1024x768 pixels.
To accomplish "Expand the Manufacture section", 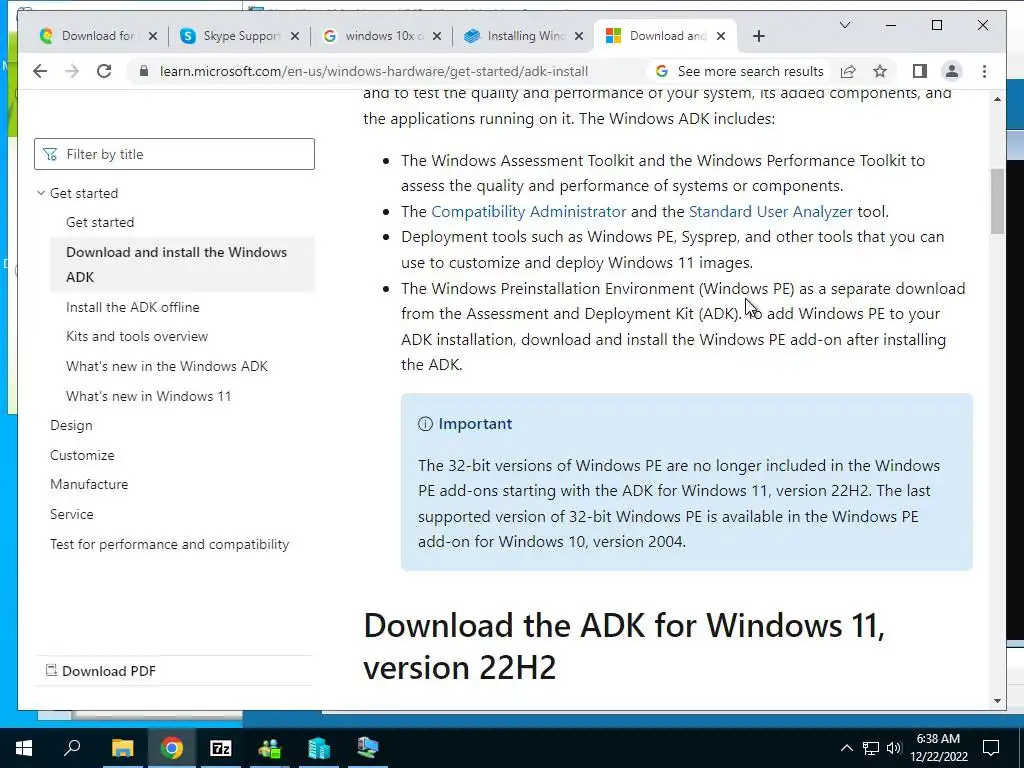I will 89,485.
